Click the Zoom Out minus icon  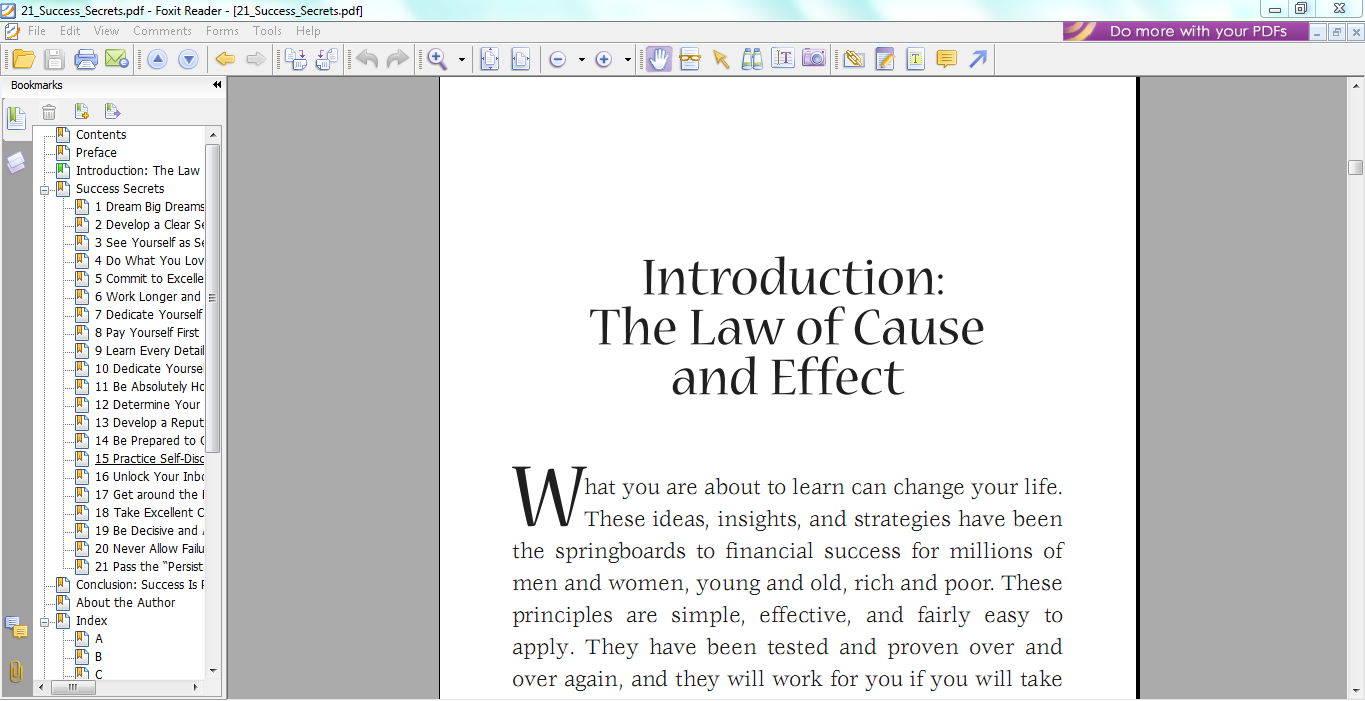558,60
